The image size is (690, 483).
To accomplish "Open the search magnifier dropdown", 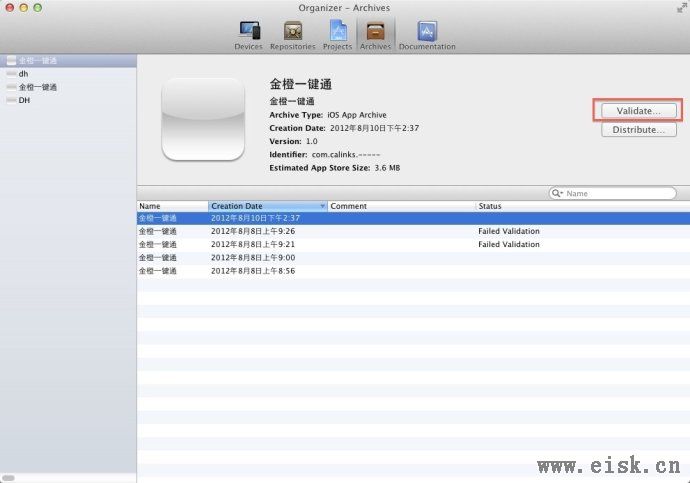I will coord(558,193).
